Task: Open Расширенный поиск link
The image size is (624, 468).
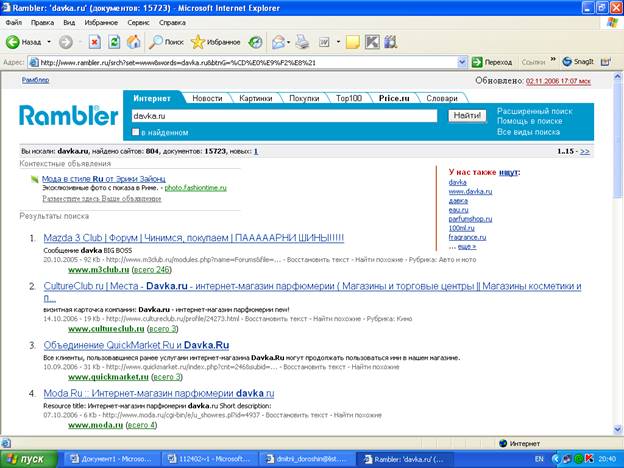Action: (x=534, y=111)
